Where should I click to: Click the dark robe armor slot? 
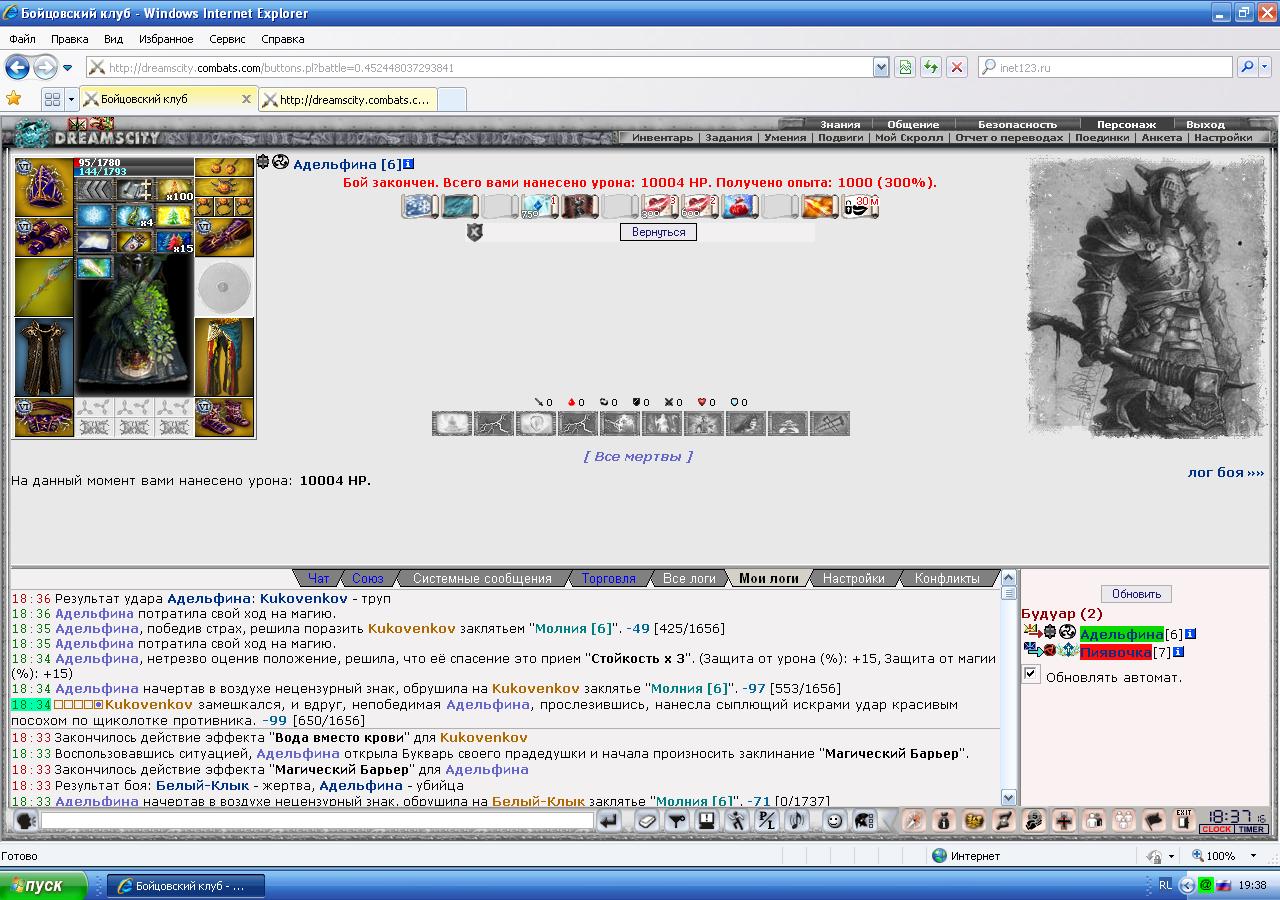pos(44,357)
